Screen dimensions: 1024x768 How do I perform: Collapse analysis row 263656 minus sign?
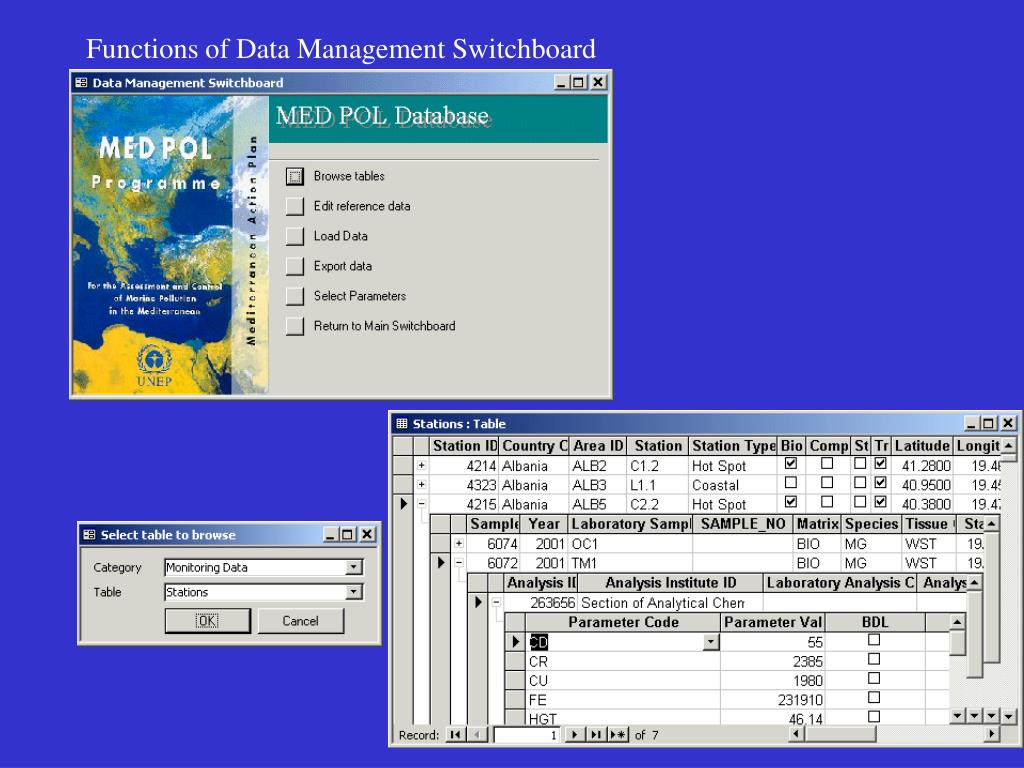[496, 602]
